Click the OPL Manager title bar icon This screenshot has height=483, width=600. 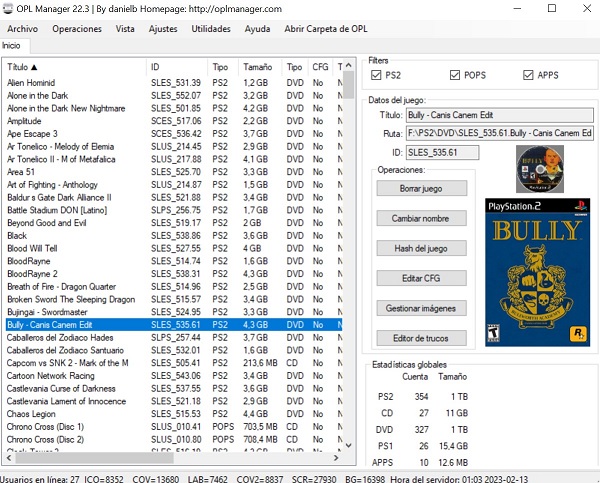point(9,8)
